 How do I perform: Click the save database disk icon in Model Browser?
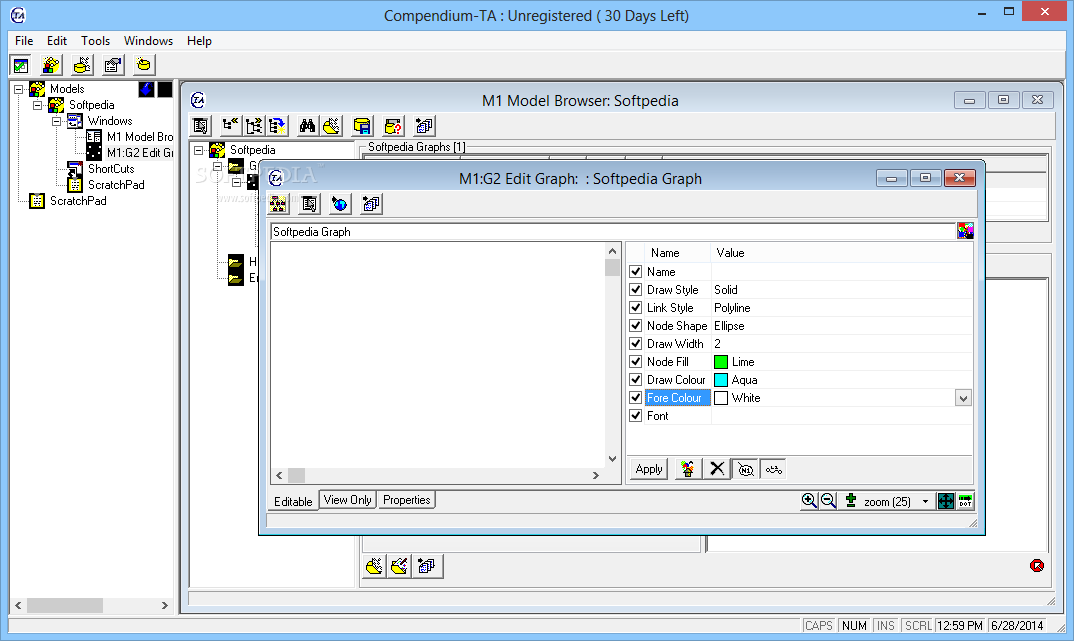pos(362,126)
